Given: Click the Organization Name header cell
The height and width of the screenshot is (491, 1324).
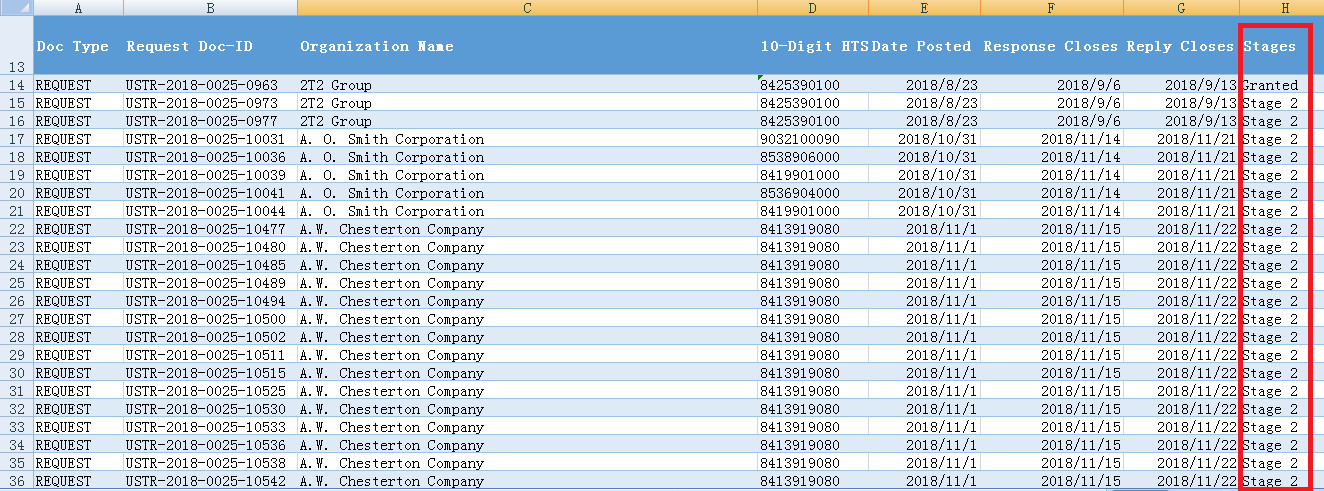Looking at the screenshot, I should (x=527, y=46).
